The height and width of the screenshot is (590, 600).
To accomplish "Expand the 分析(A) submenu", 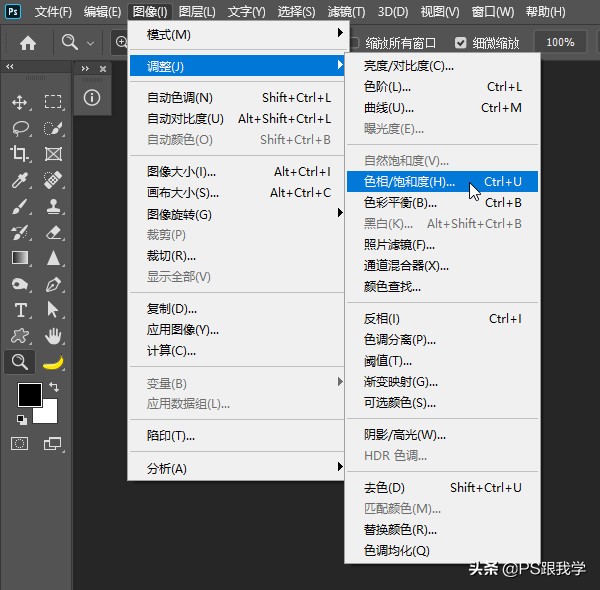I will pos(237,468).
